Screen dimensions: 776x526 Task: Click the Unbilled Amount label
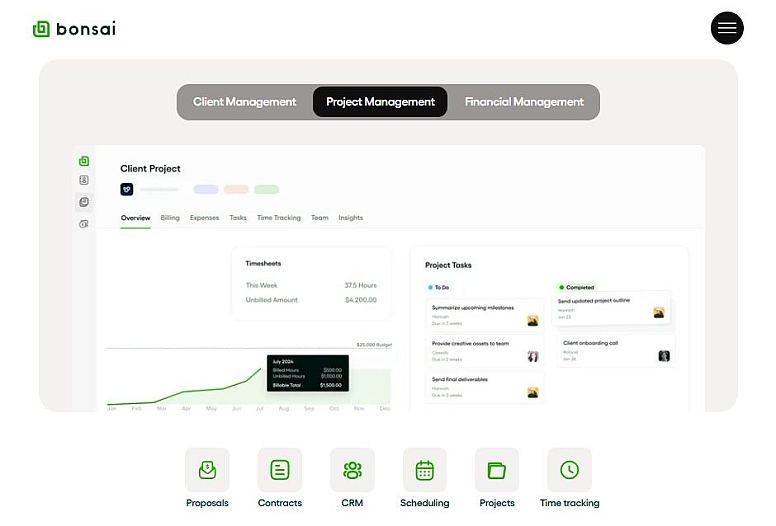(x=272, y=300)
